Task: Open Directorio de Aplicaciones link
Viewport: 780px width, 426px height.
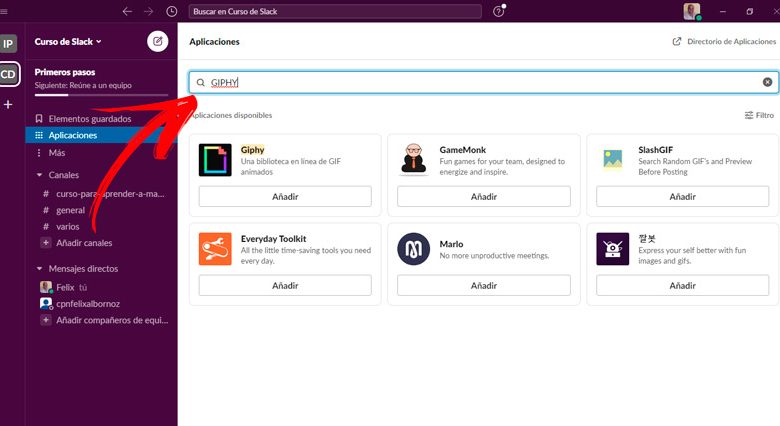Action: tap(724, 41)
